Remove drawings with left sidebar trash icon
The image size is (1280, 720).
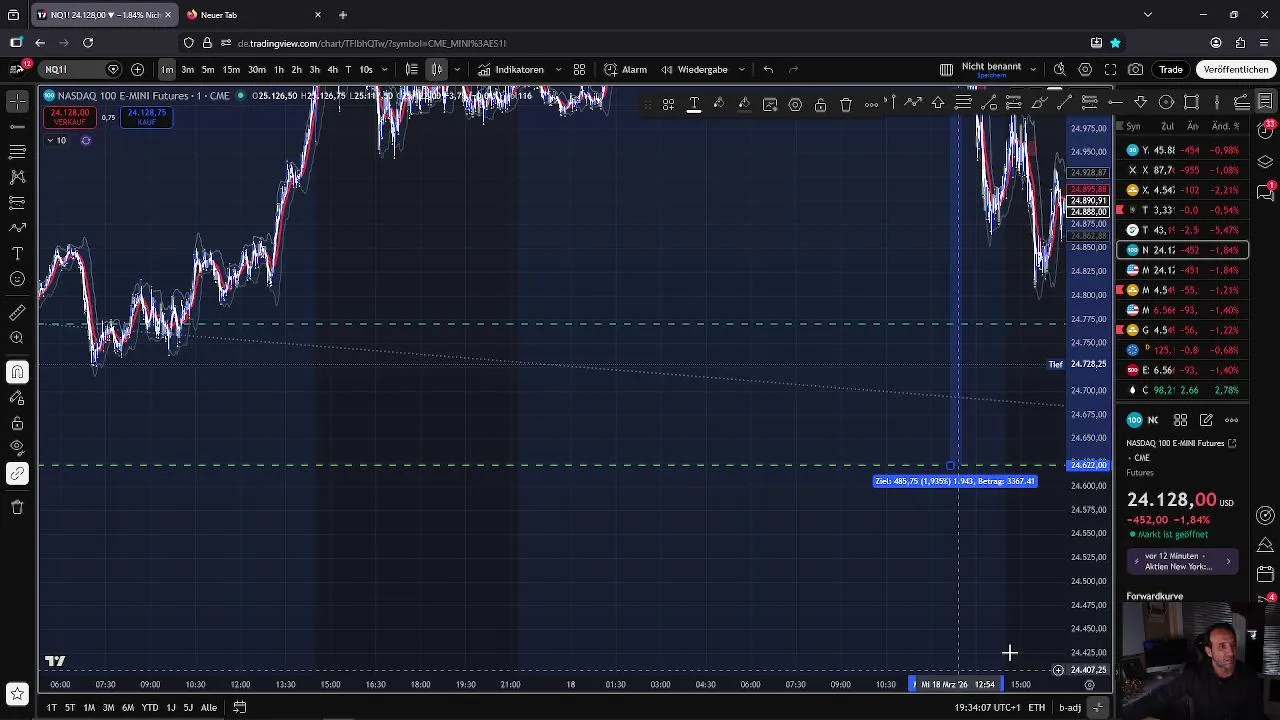pos(17,507)
